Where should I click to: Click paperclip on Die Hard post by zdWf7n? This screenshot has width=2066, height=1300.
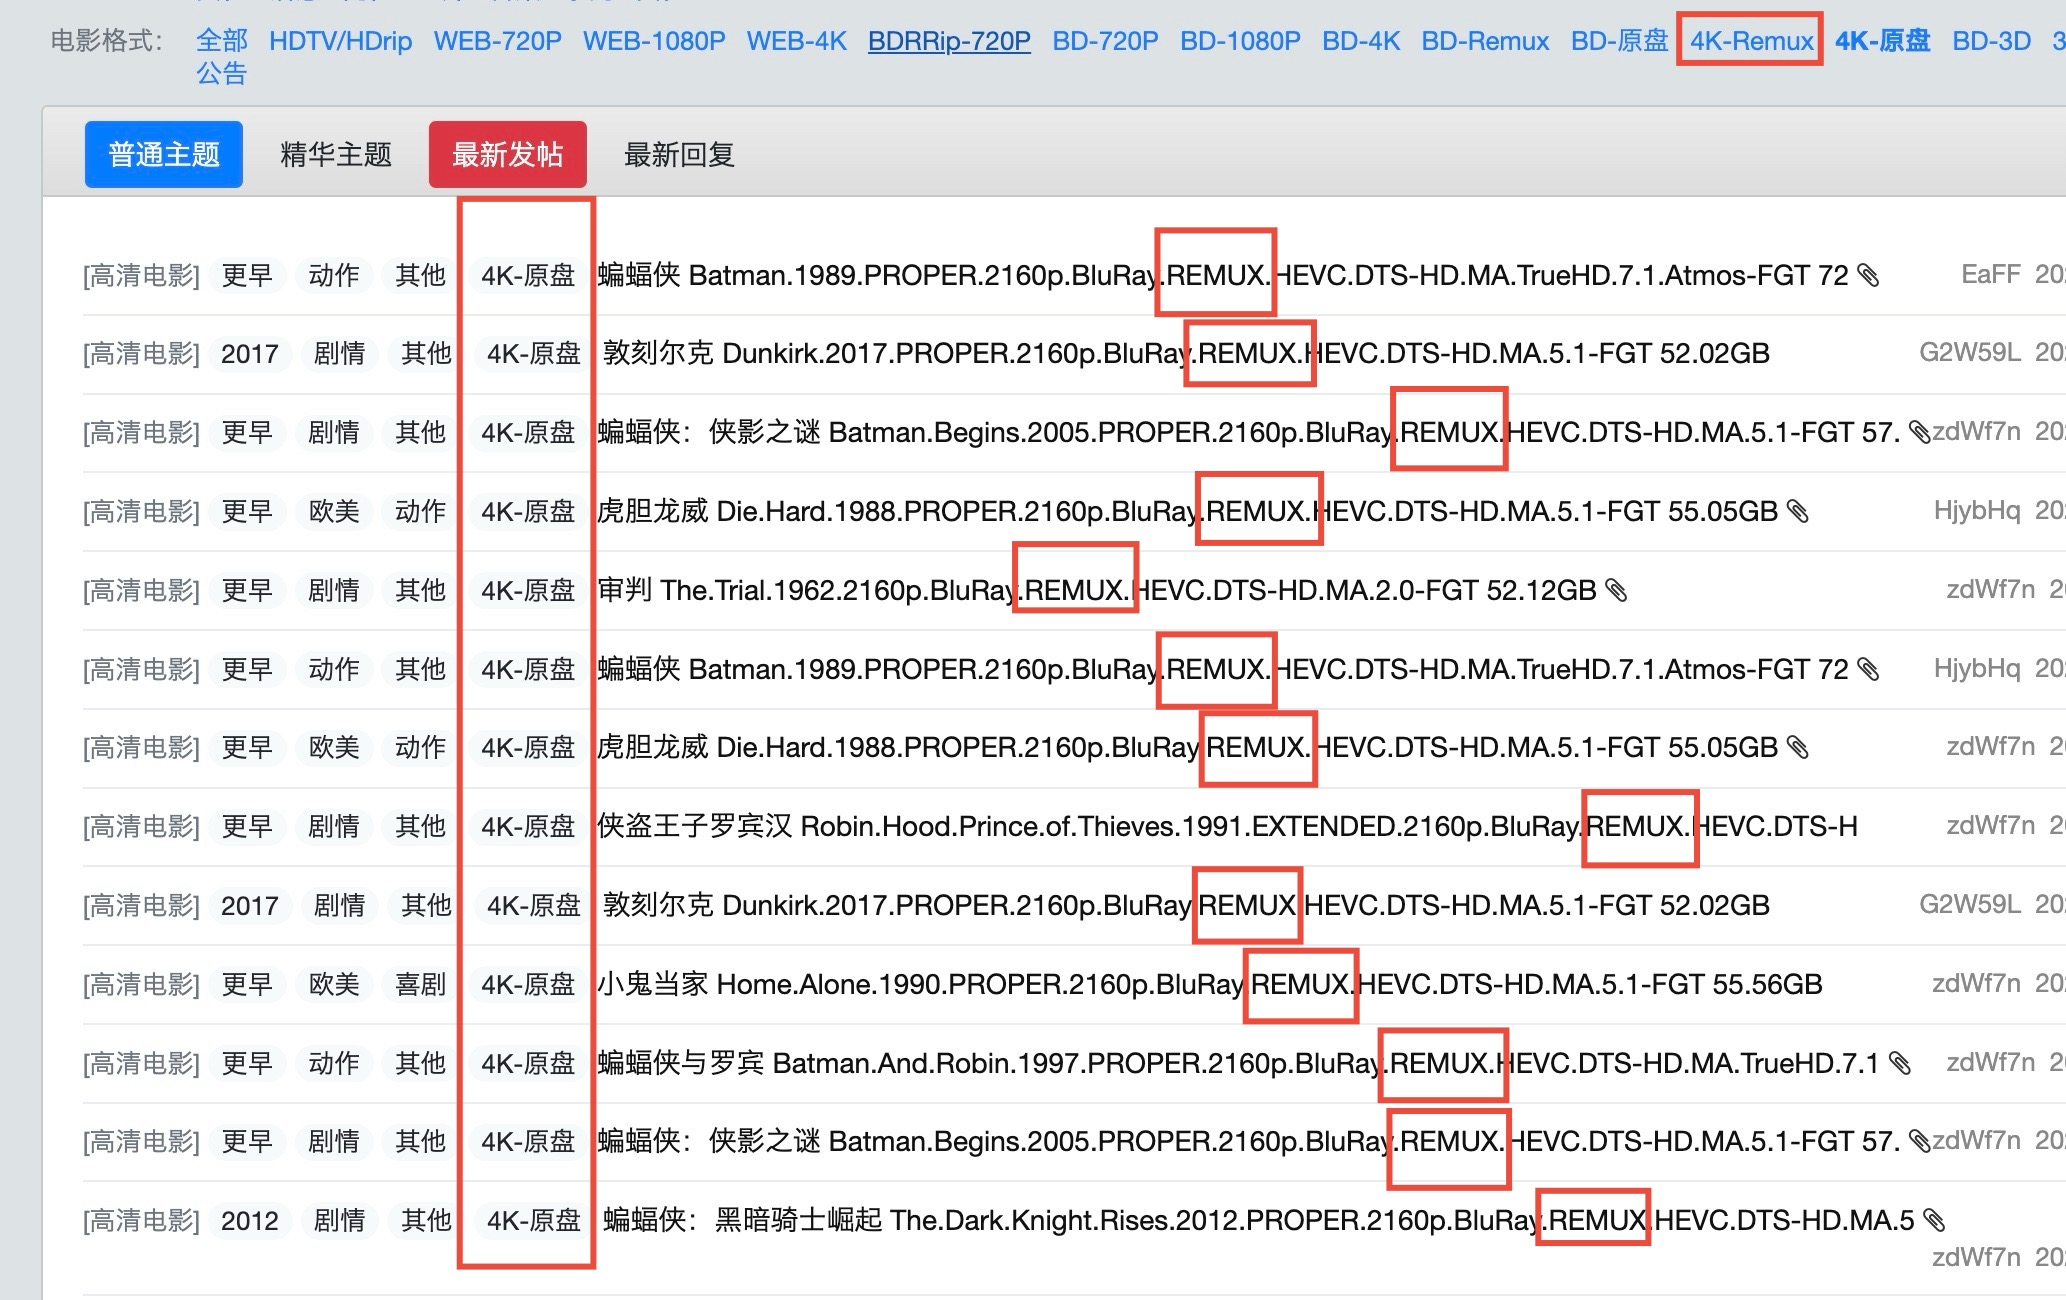[x=1798, y=747]
